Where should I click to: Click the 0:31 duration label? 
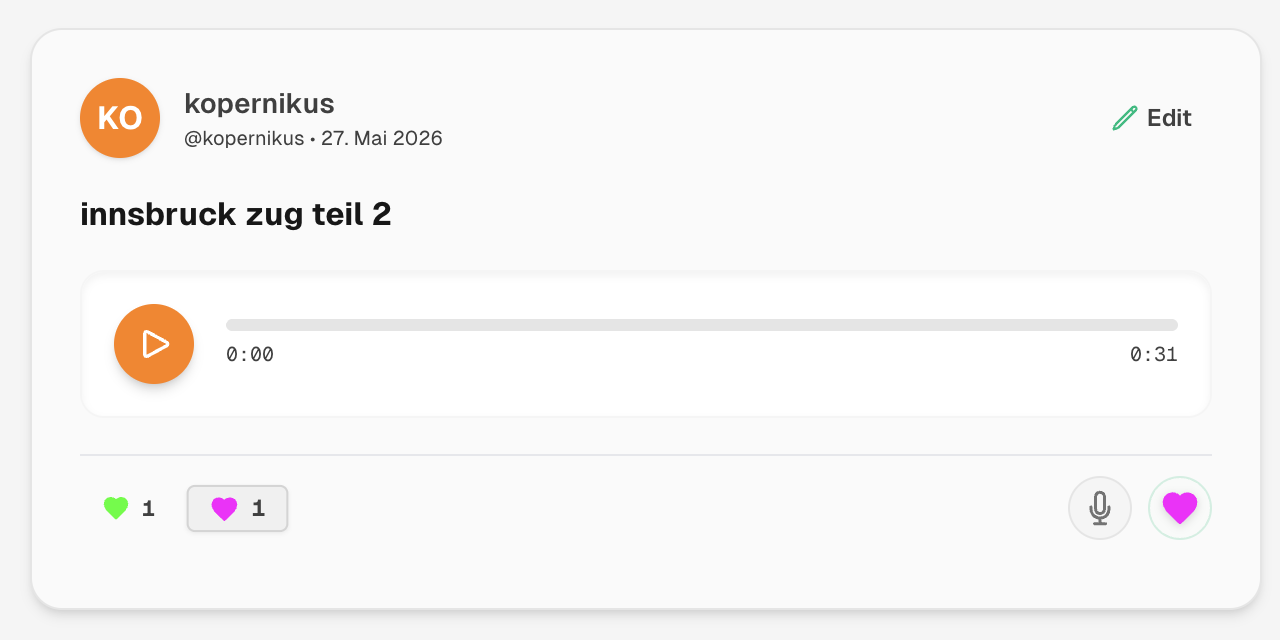point(1154,355)
